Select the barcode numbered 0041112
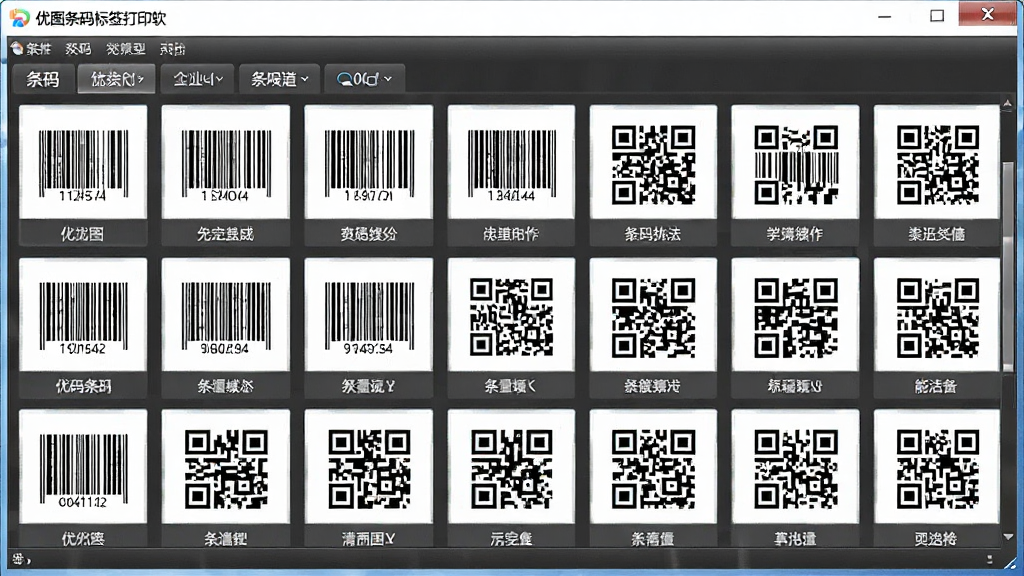This screenshot has height=576, width=1024. pos(83,479)
